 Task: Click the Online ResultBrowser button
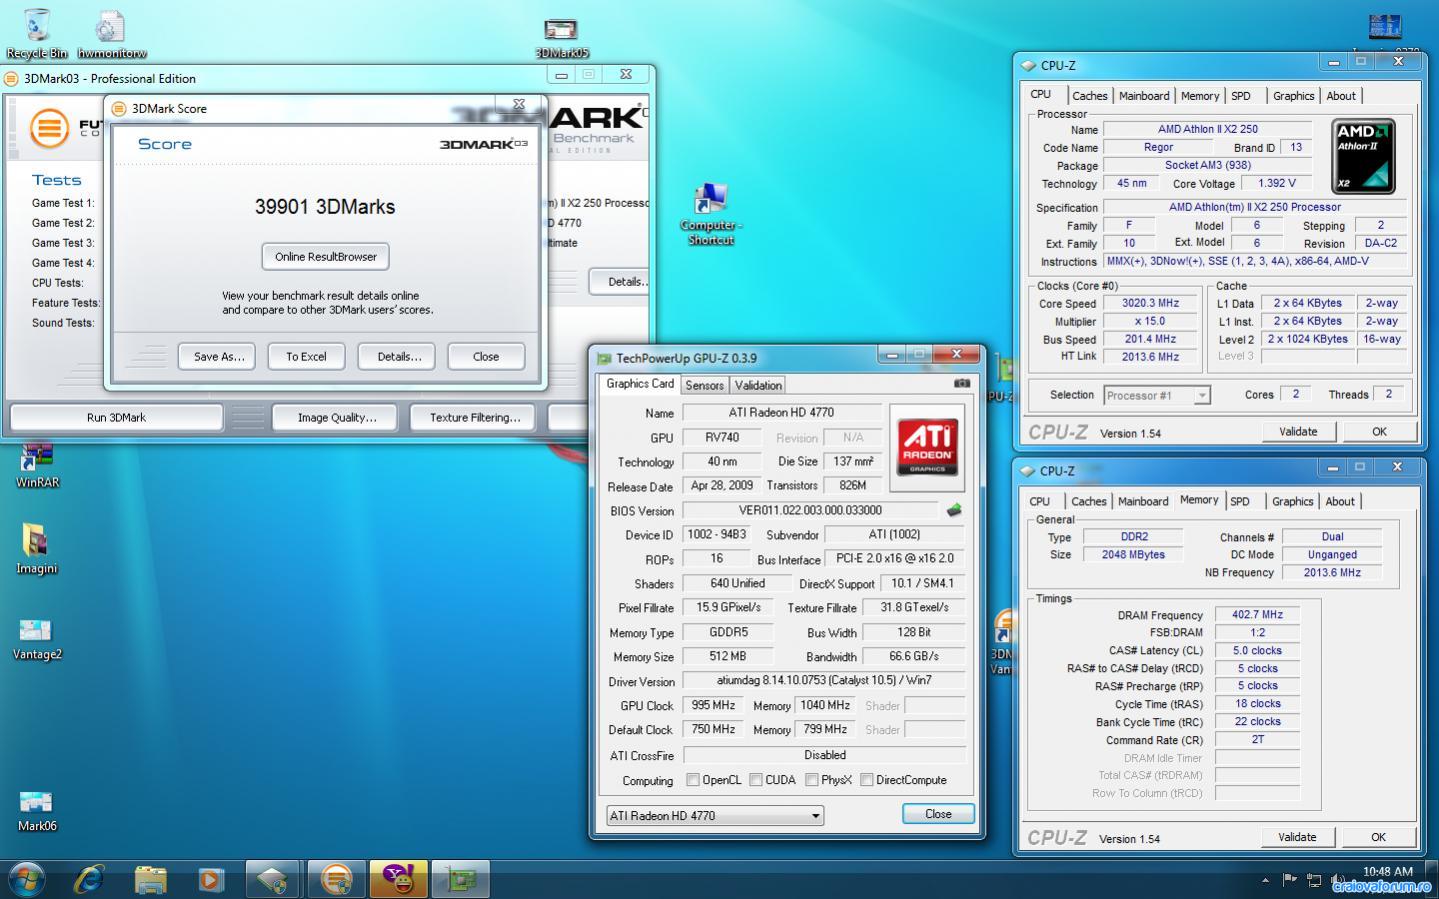click(x=326, y=257)
